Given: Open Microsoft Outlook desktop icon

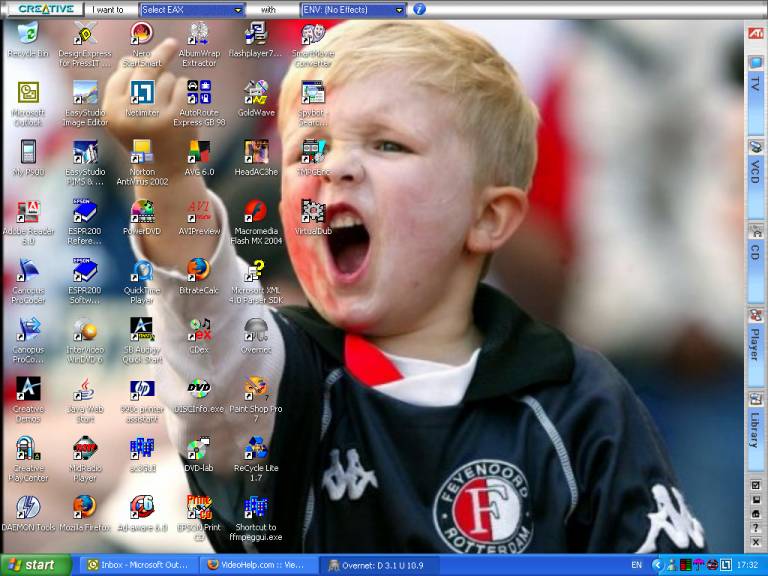Looking at the screenshot, I should (28, 93).
